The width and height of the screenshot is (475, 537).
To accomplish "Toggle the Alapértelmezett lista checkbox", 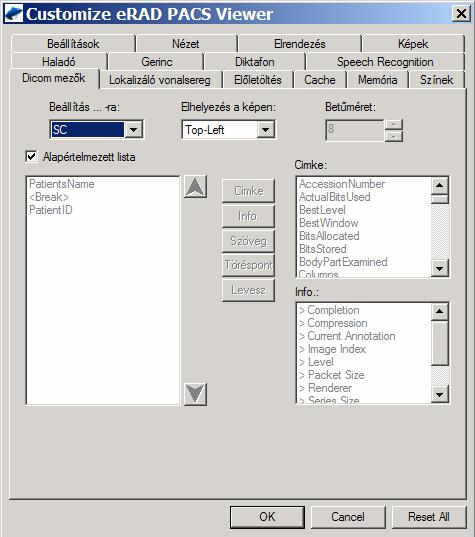I will (31, 157).
